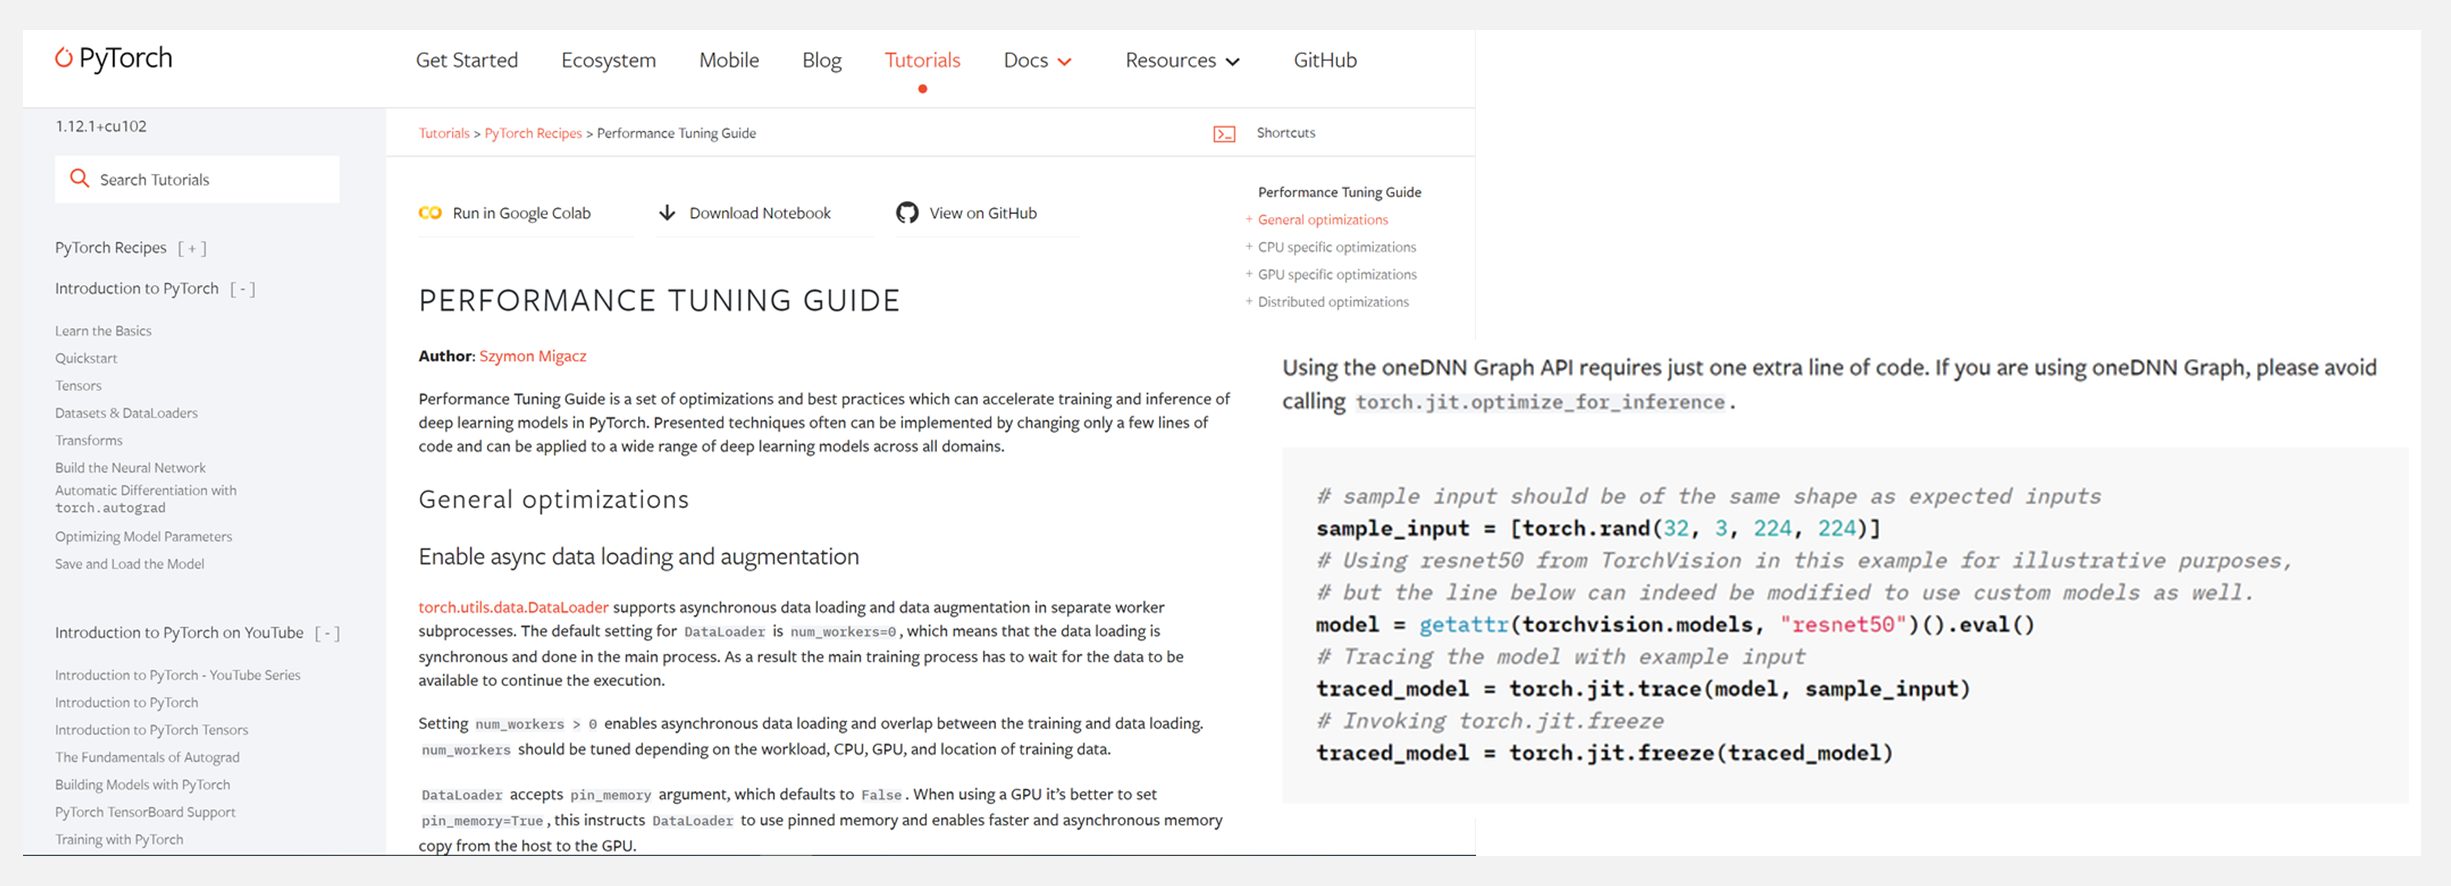This screenshot has width=2451, height=886.
Task: Expand GPU specific optimizations in sidebar
Action: (x=1249, y=274)
